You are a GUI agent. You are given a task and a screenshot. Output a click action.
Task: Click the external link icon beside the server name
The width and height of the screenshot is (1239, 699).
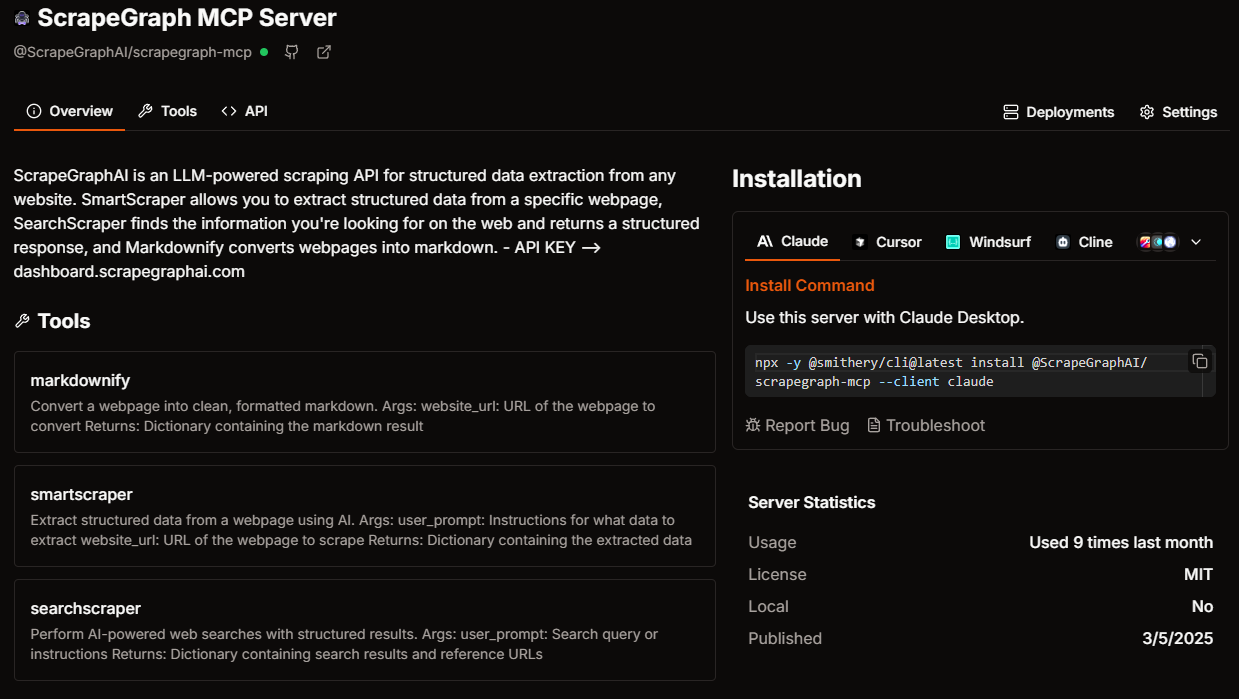(323, 52)
